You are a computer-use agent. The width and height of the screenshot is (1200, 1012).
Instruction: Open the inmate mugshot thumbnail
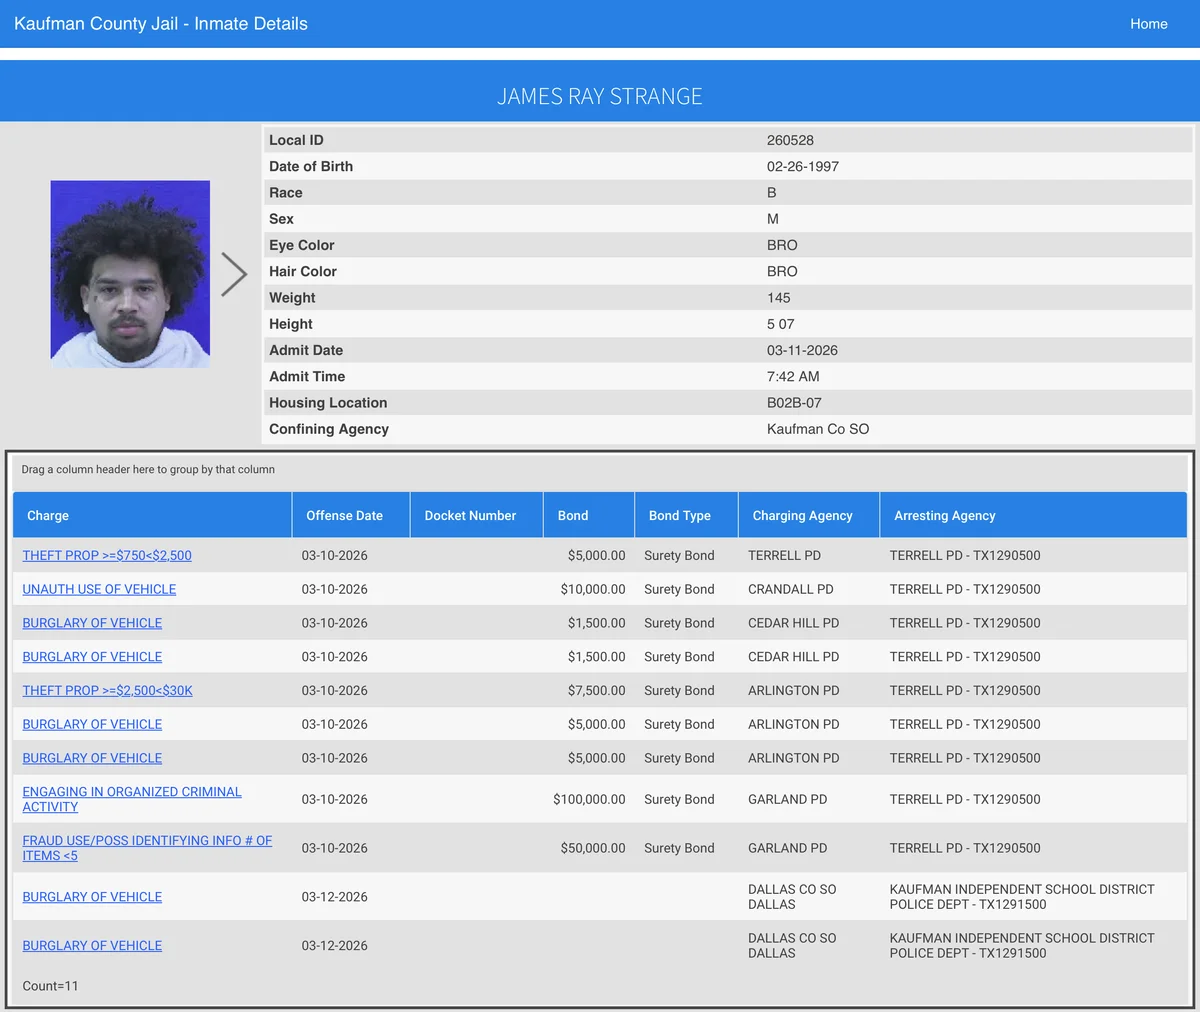[130, 274]
